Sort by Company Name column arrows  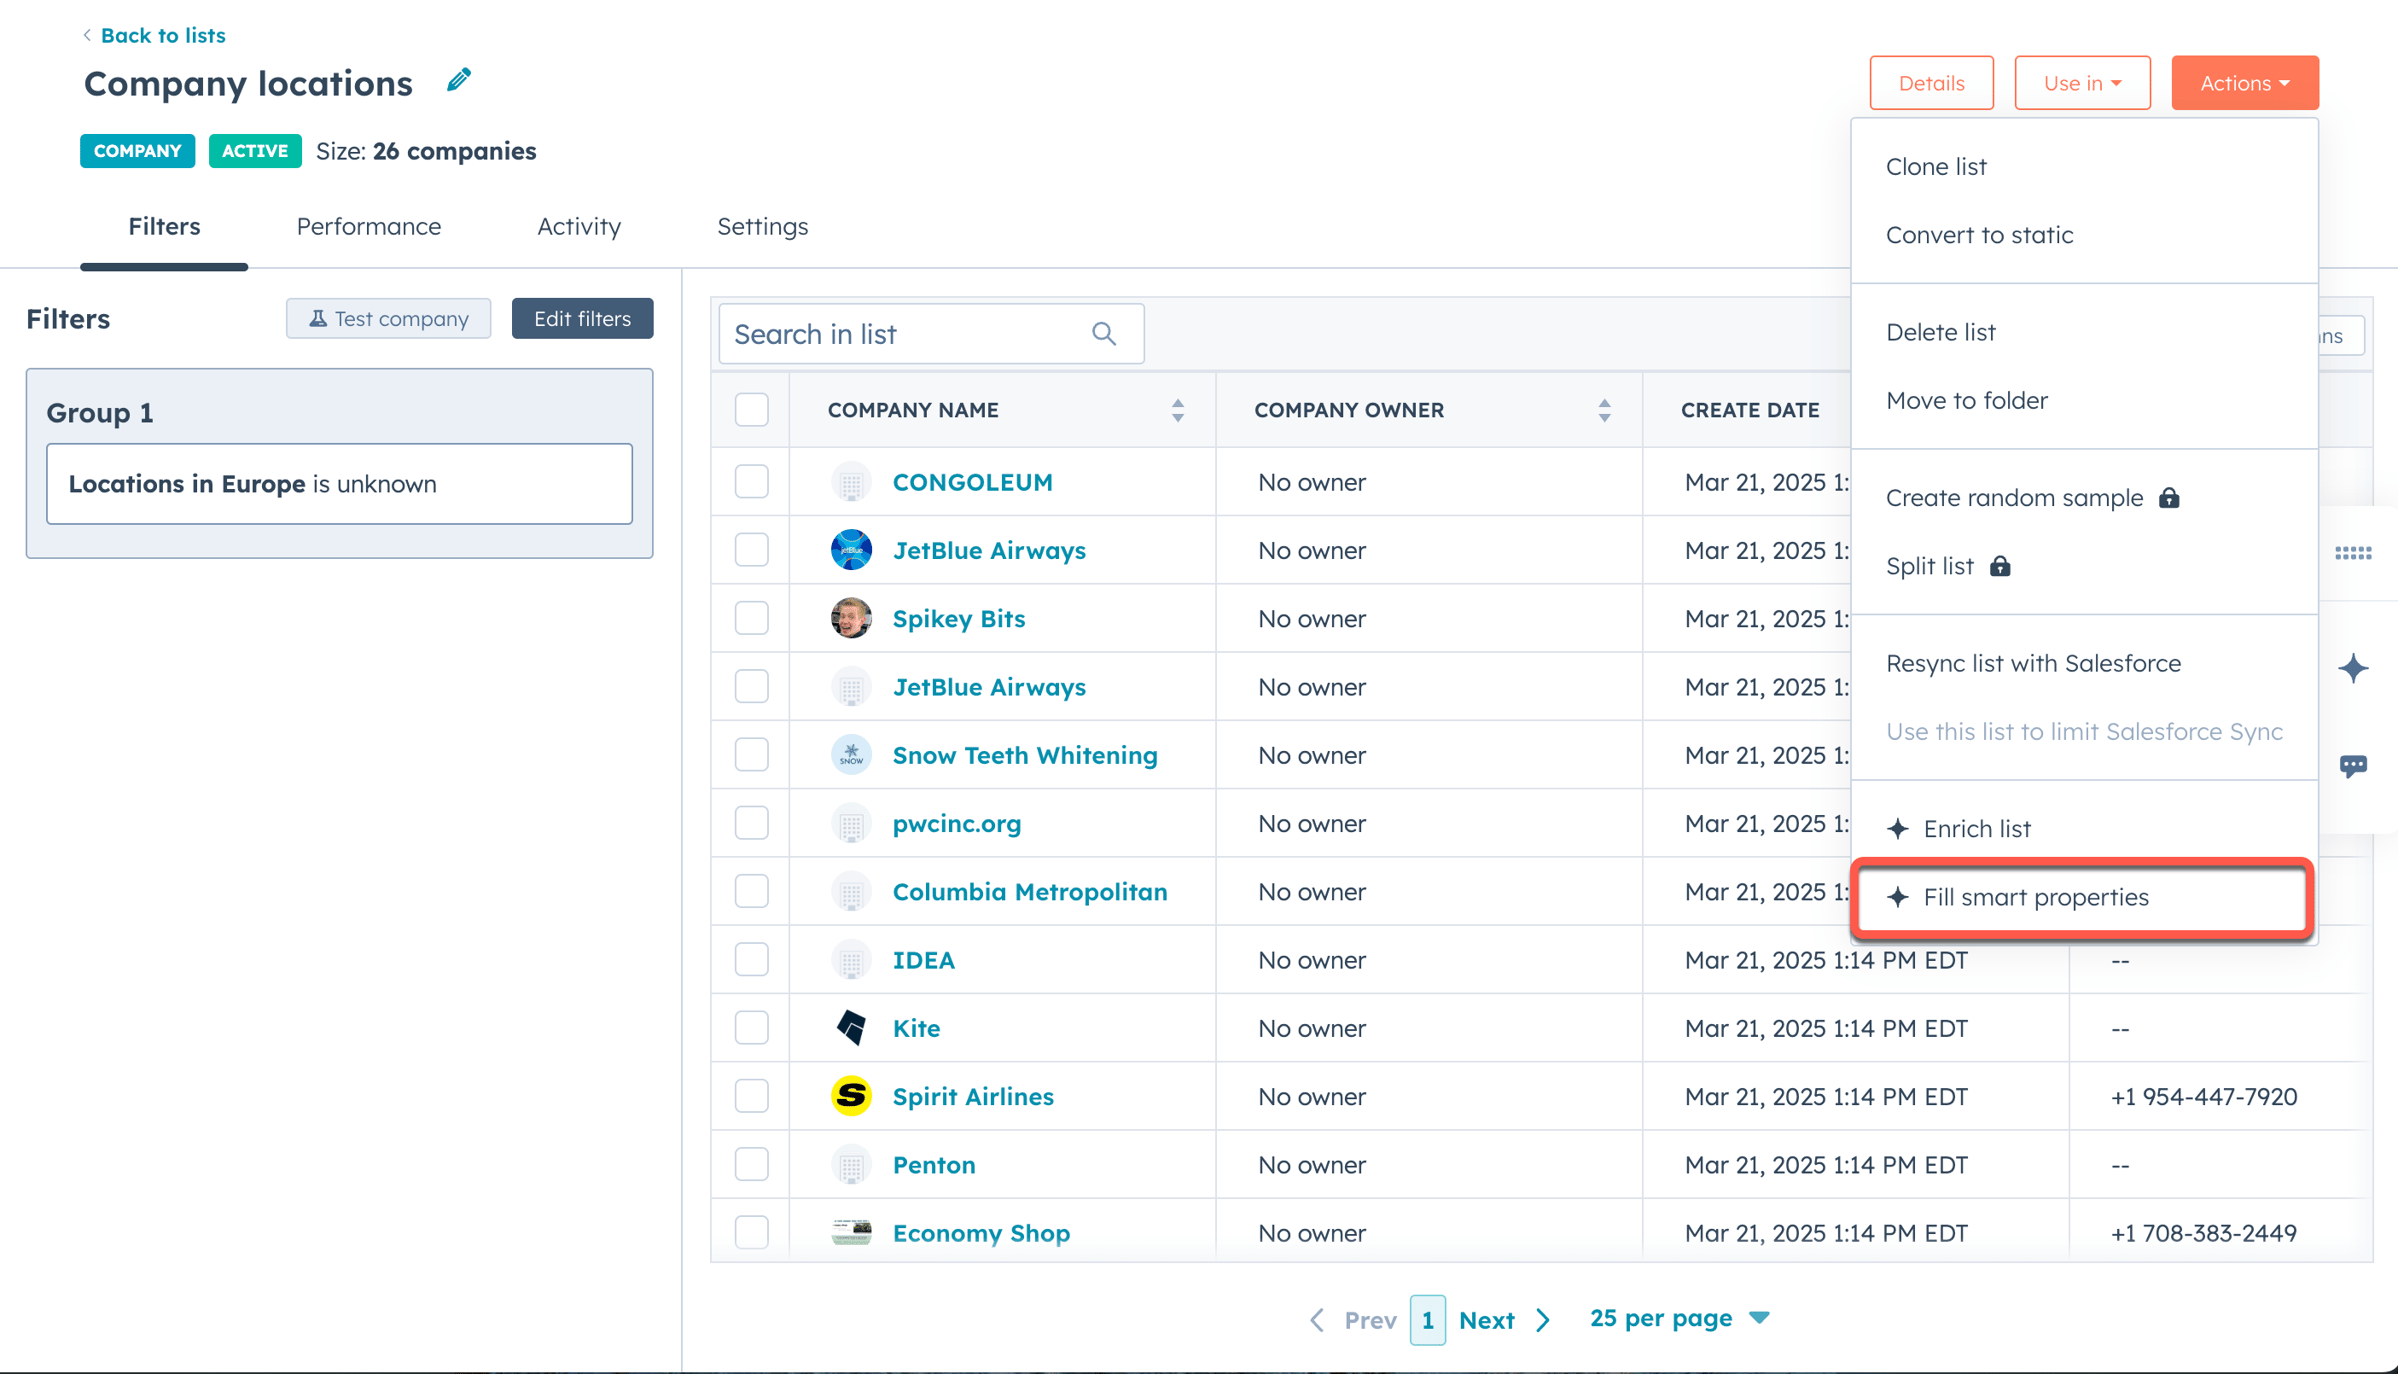click(x=1178, y=410)
